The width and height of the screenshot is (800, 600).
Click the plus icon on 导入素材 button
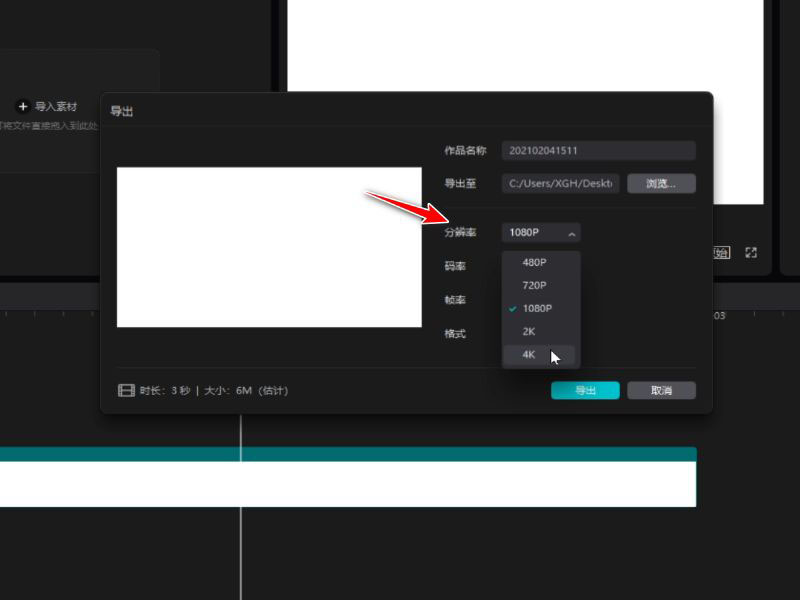pos(23,105)
